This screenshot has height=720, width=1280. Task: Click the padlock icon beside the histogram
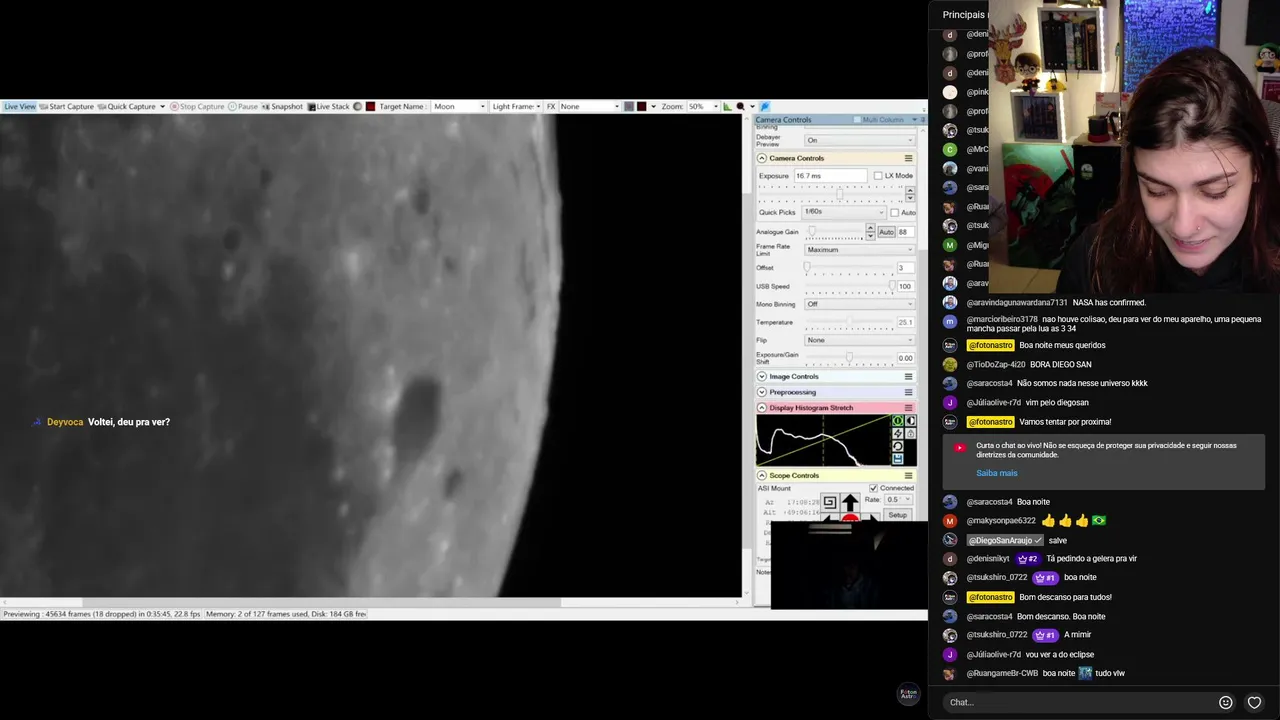(x=910, y=434)
